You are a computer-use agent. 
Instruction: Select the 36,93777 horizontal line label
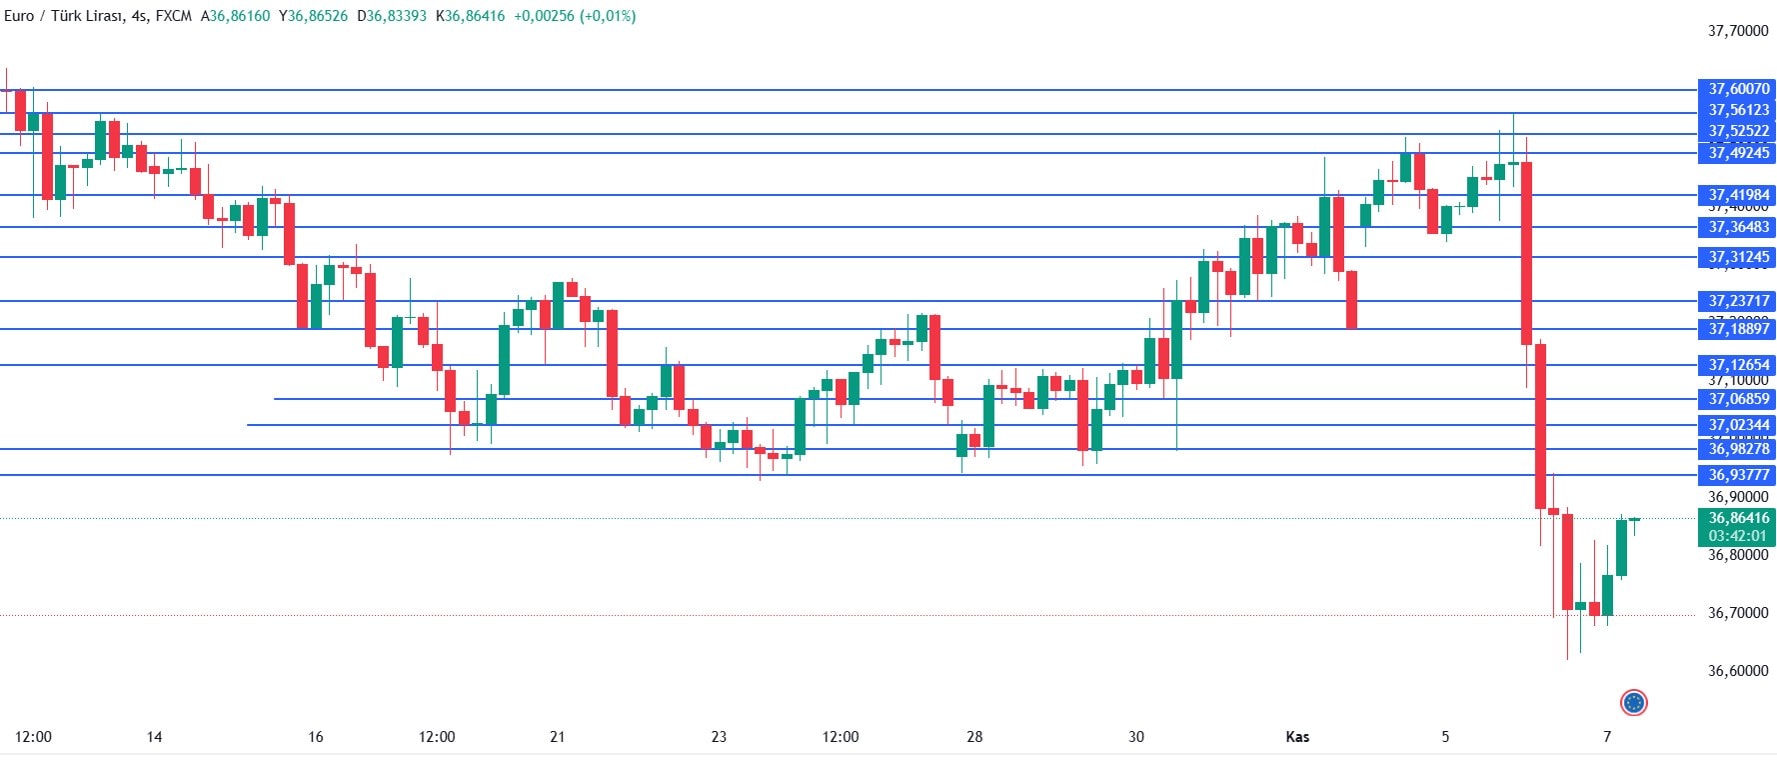pos(1738,475)
